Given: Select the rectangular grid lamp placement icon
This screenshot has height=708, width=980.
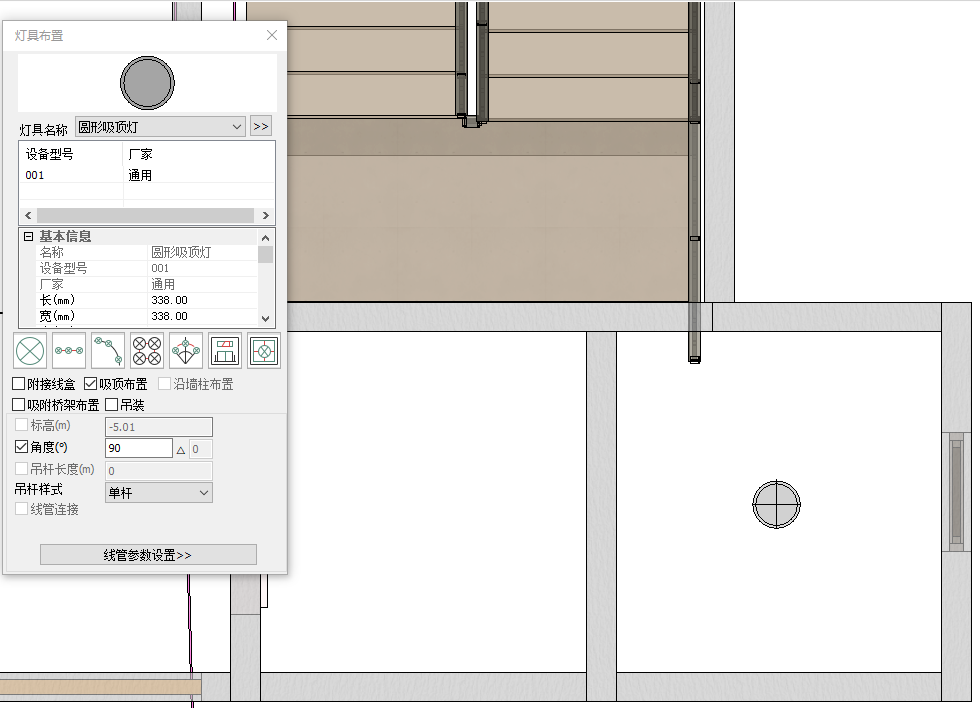Looking at the screenshot, I should tap(147, 351).
